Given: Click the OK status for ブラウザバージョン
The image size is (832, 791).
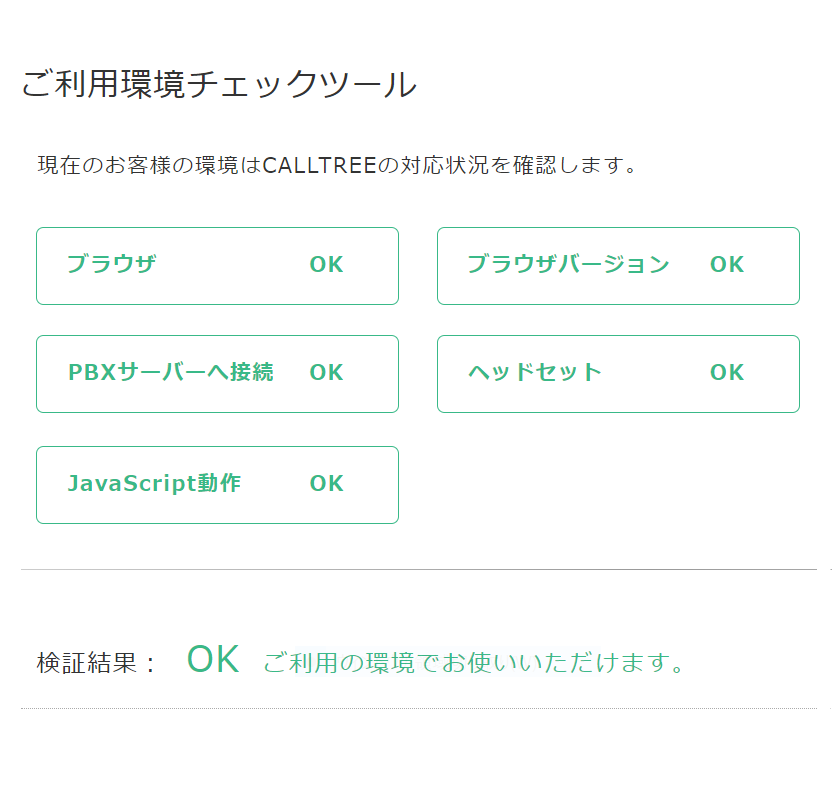Looking at the screenshot, I should (727, 264).
